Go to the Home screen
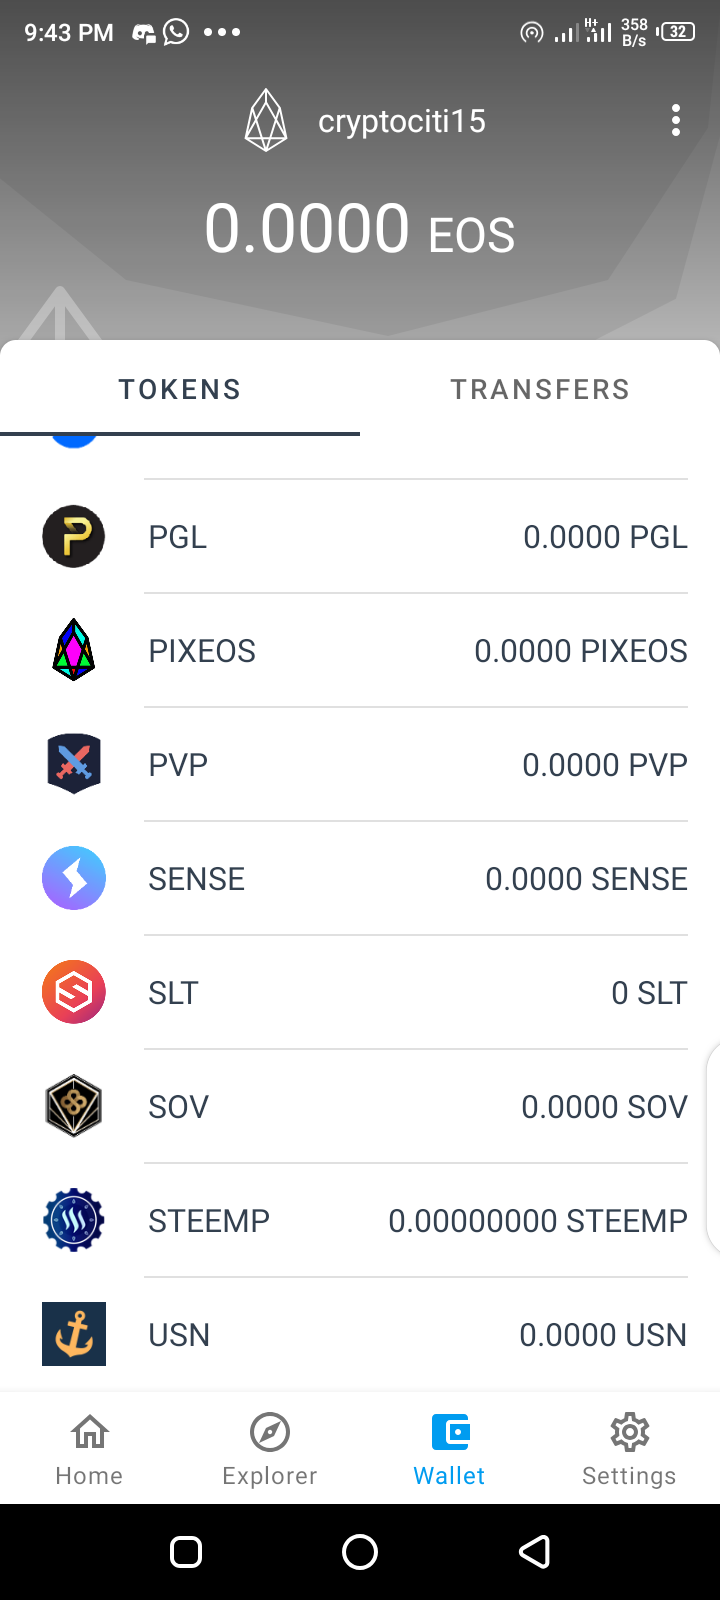Screen dimensions: 720x1600 tap(89, 1449)
